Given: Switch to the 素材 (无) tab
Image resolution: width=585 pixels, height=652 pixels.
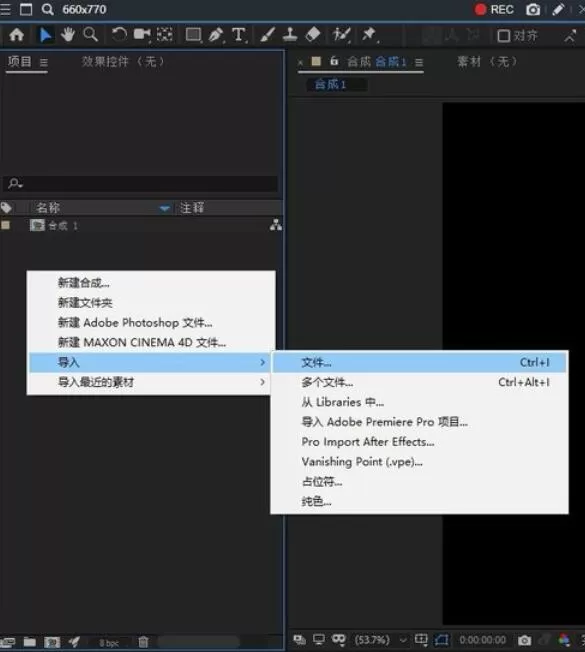Looking at the screenshot, I should pyautogui.click(x=487, y=62).
